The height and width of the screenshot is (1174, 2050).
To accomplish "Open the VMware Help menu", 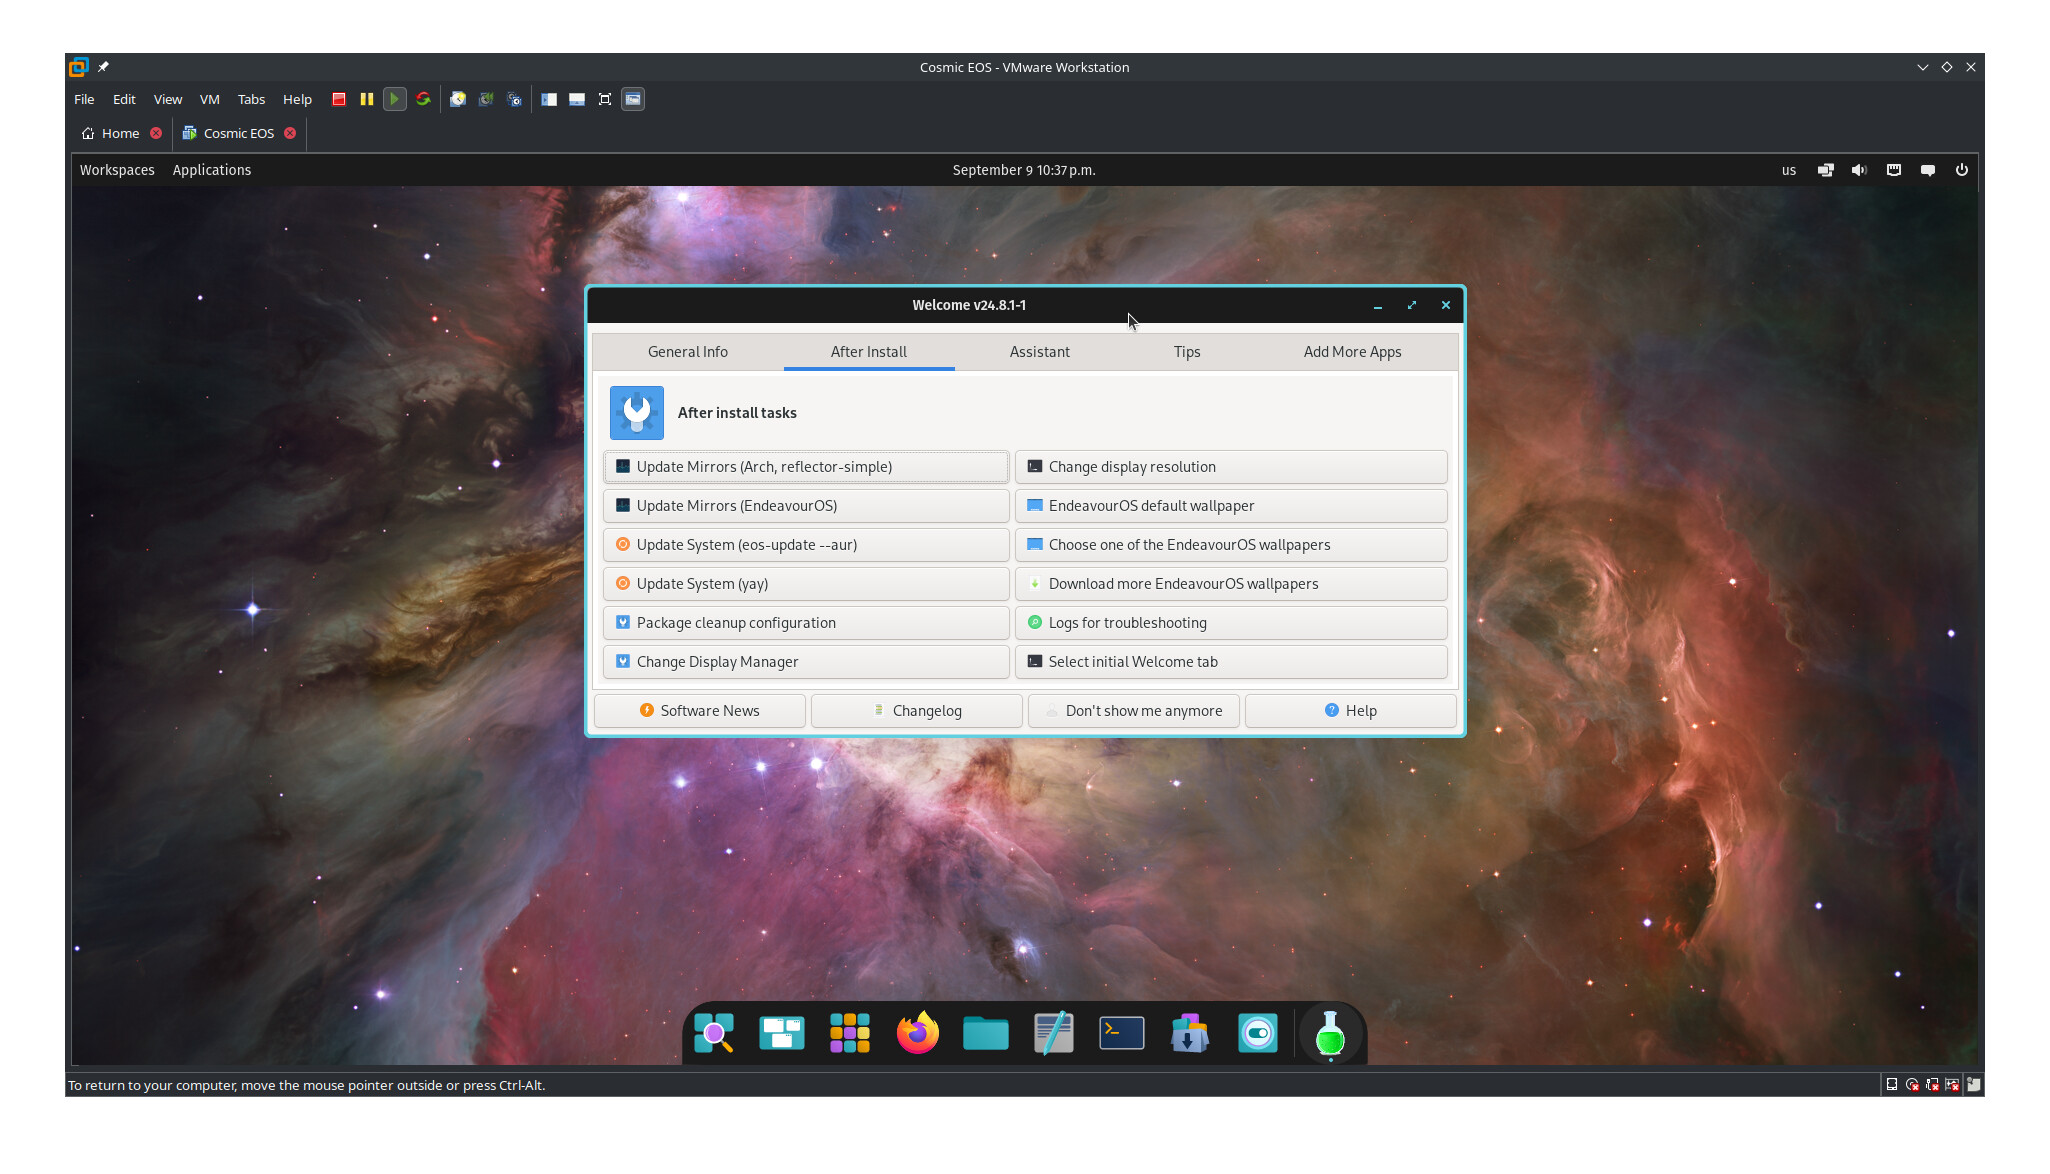I will [297, 99].
